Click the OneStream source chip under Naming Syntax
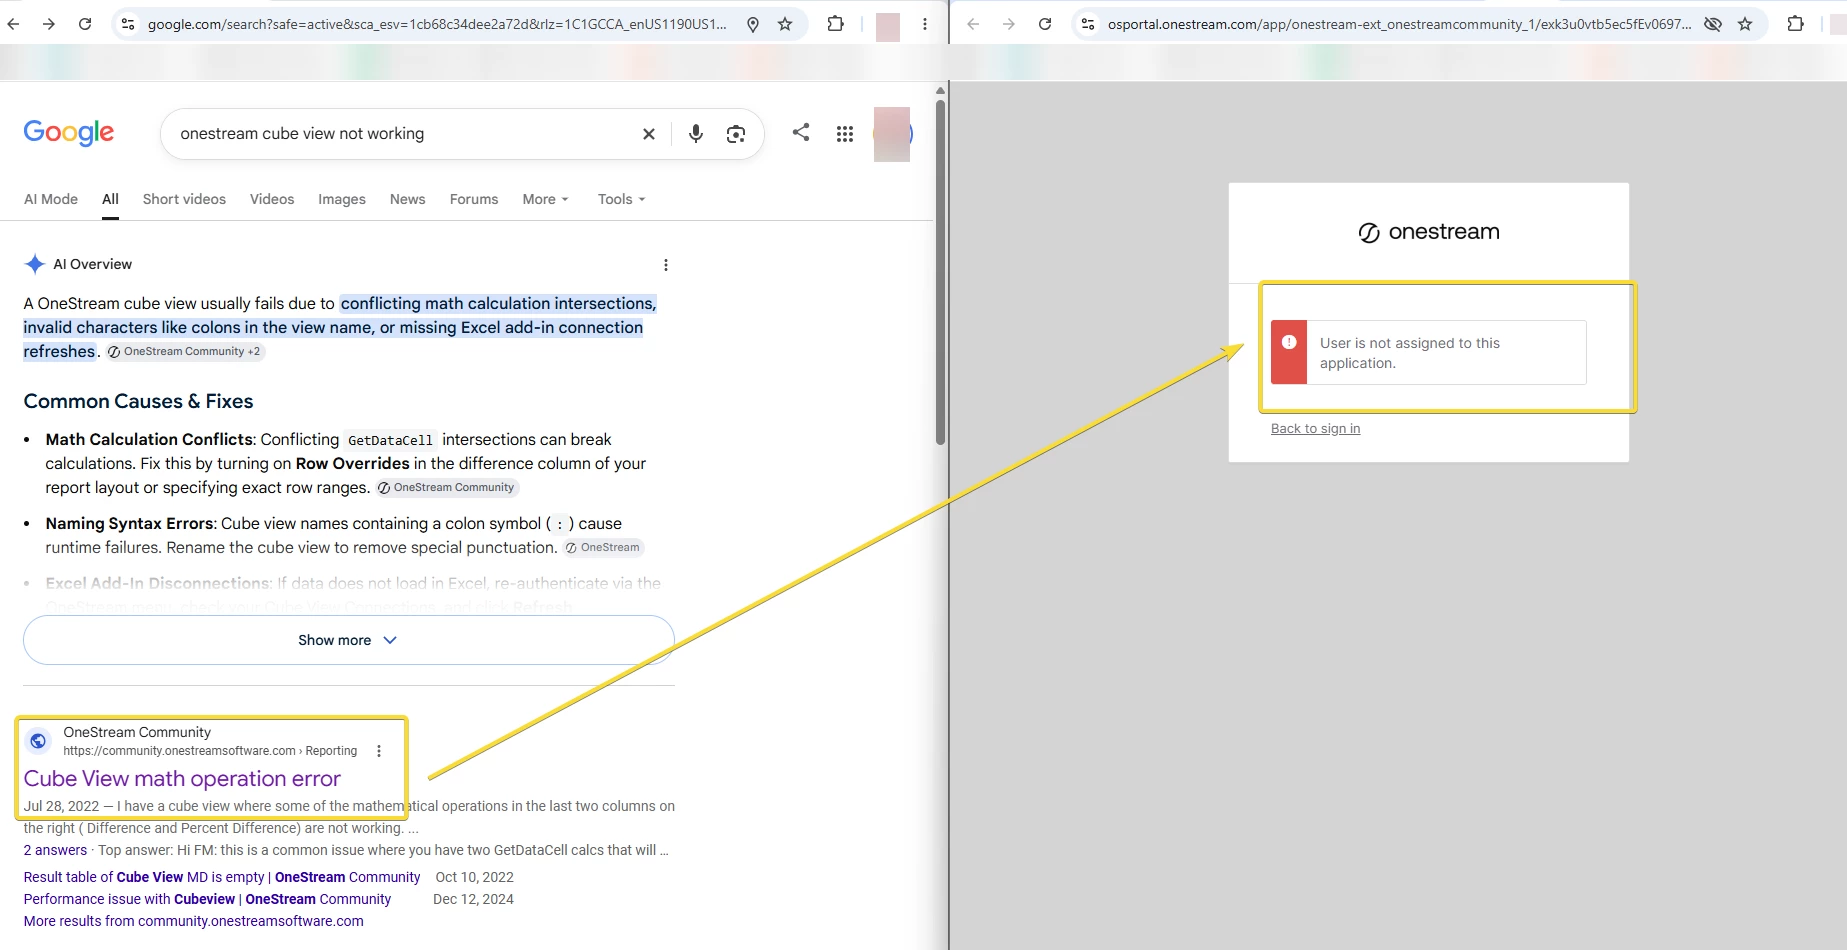This screenshot has width=1847, height=950. [x=603, y=548]
